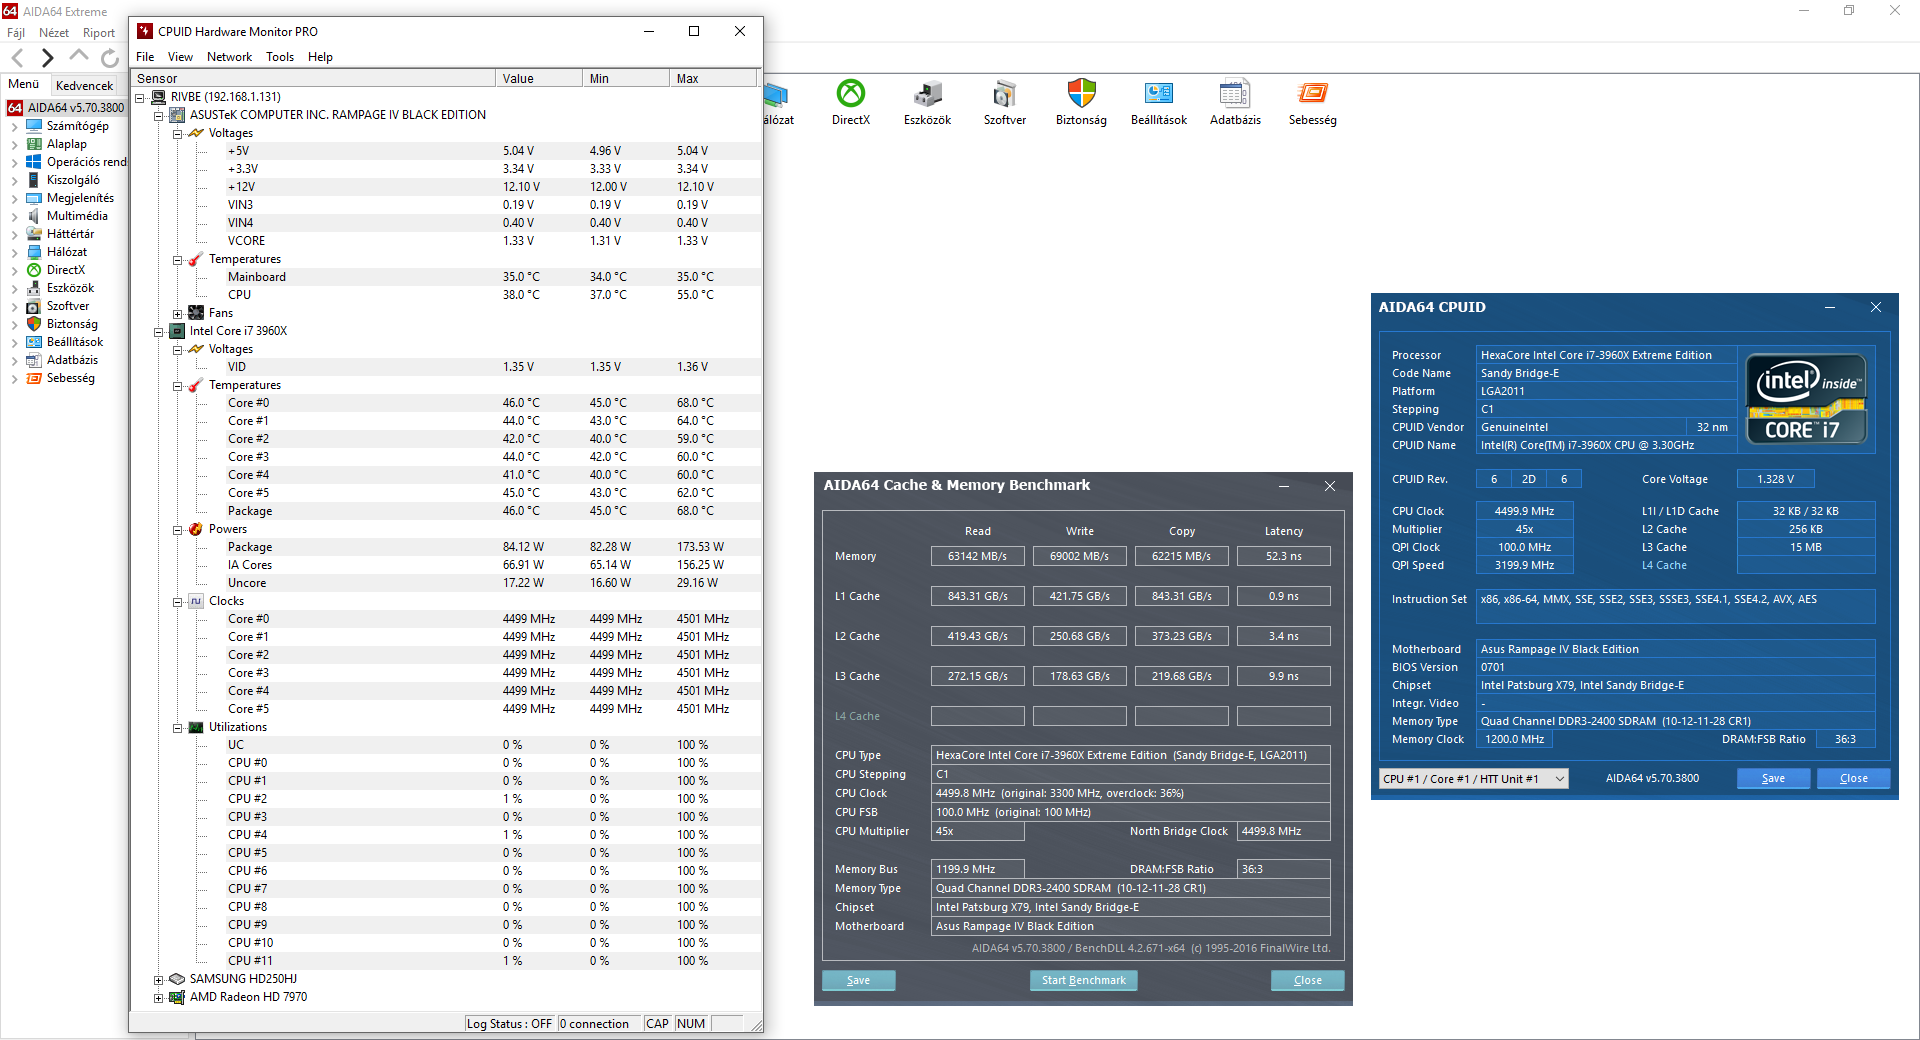Click the AIDA64 forward navigation arrow
The width and height of the screenshot is (1920, 1040).
[47, 57]
